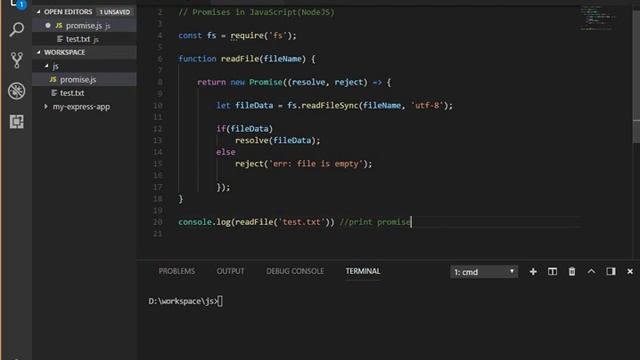
Task: Open the Debug view icon
Action: click(x=17, y=91)
